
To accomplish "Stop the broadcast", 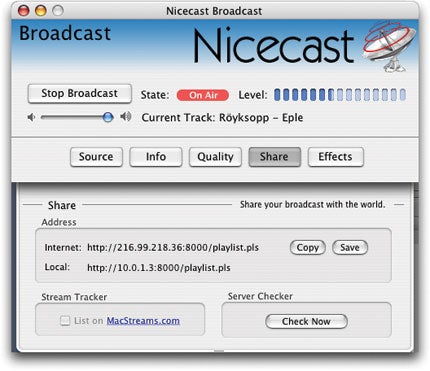I will [x=80, y=93].
